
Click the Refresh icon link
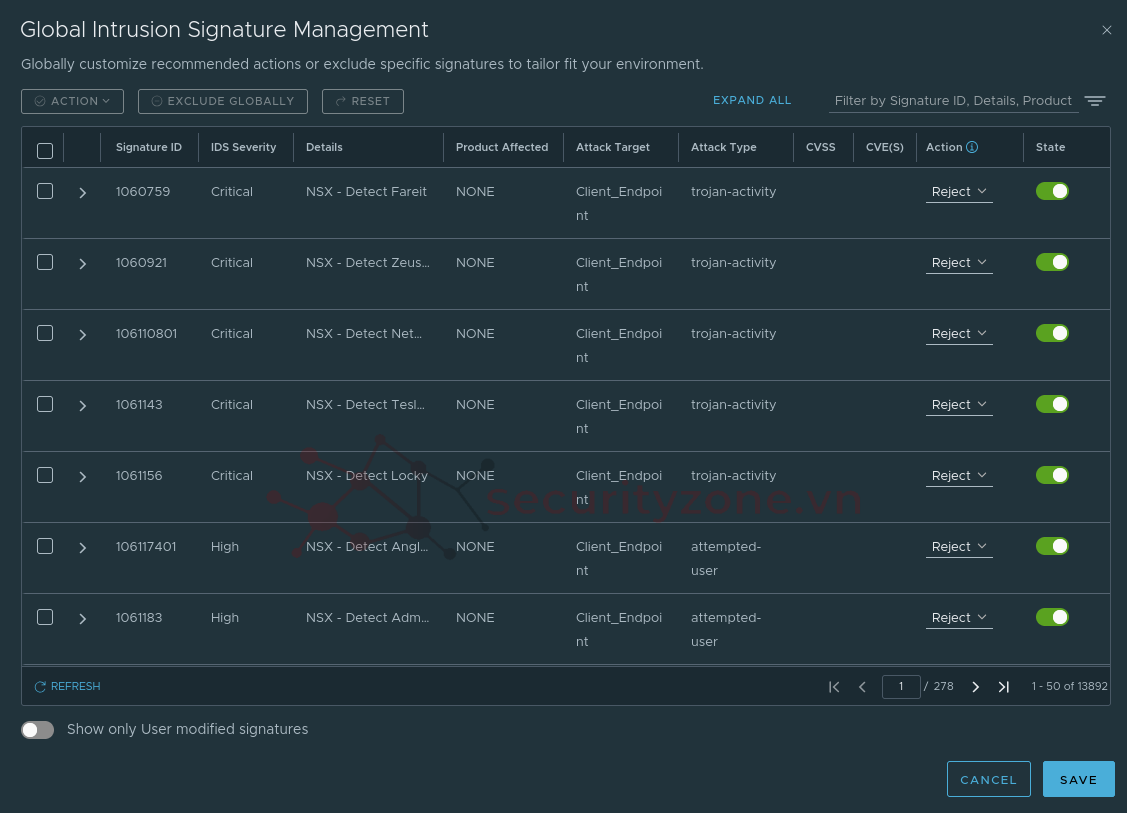68,687
